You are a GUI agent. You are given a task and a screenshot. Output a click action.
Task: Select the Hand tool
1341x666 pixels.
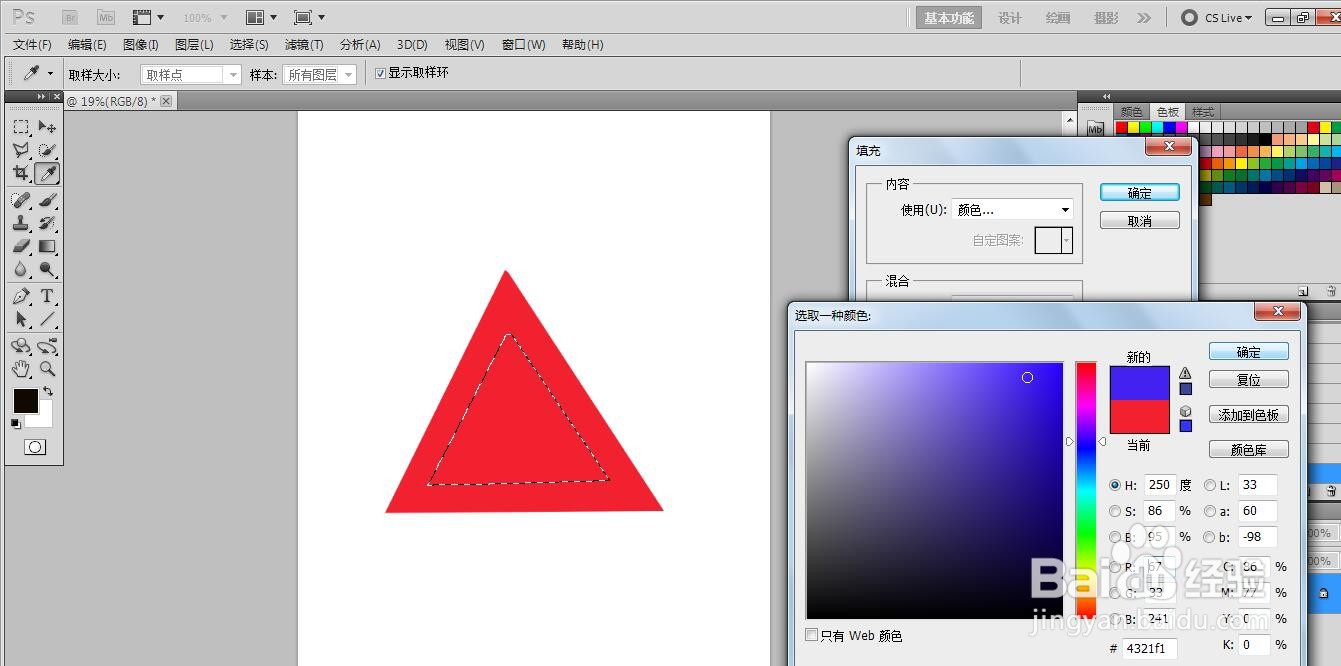pyautogui.click(x=21, y=369)
